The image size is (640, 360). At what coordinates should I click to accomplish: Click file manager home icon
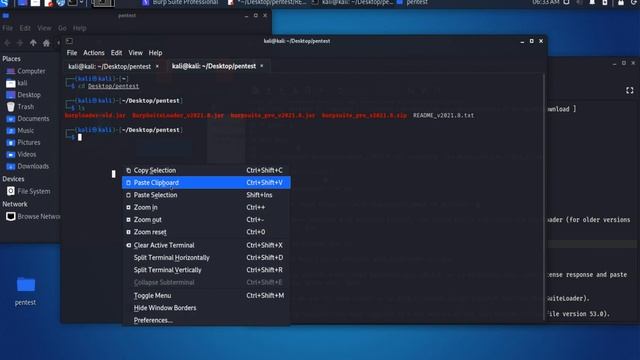click(46, 43)
